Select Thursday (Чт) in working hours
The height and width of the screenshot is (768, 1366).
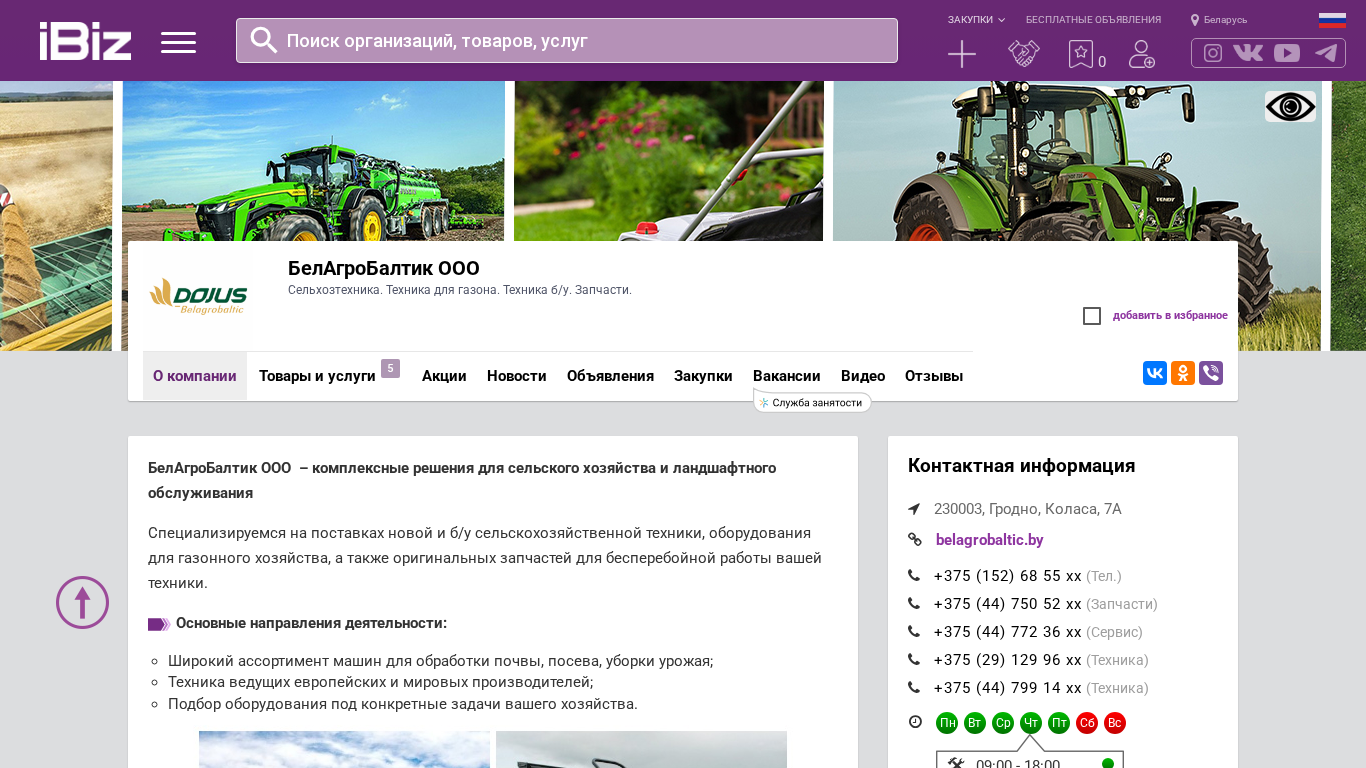(1031, 723)
